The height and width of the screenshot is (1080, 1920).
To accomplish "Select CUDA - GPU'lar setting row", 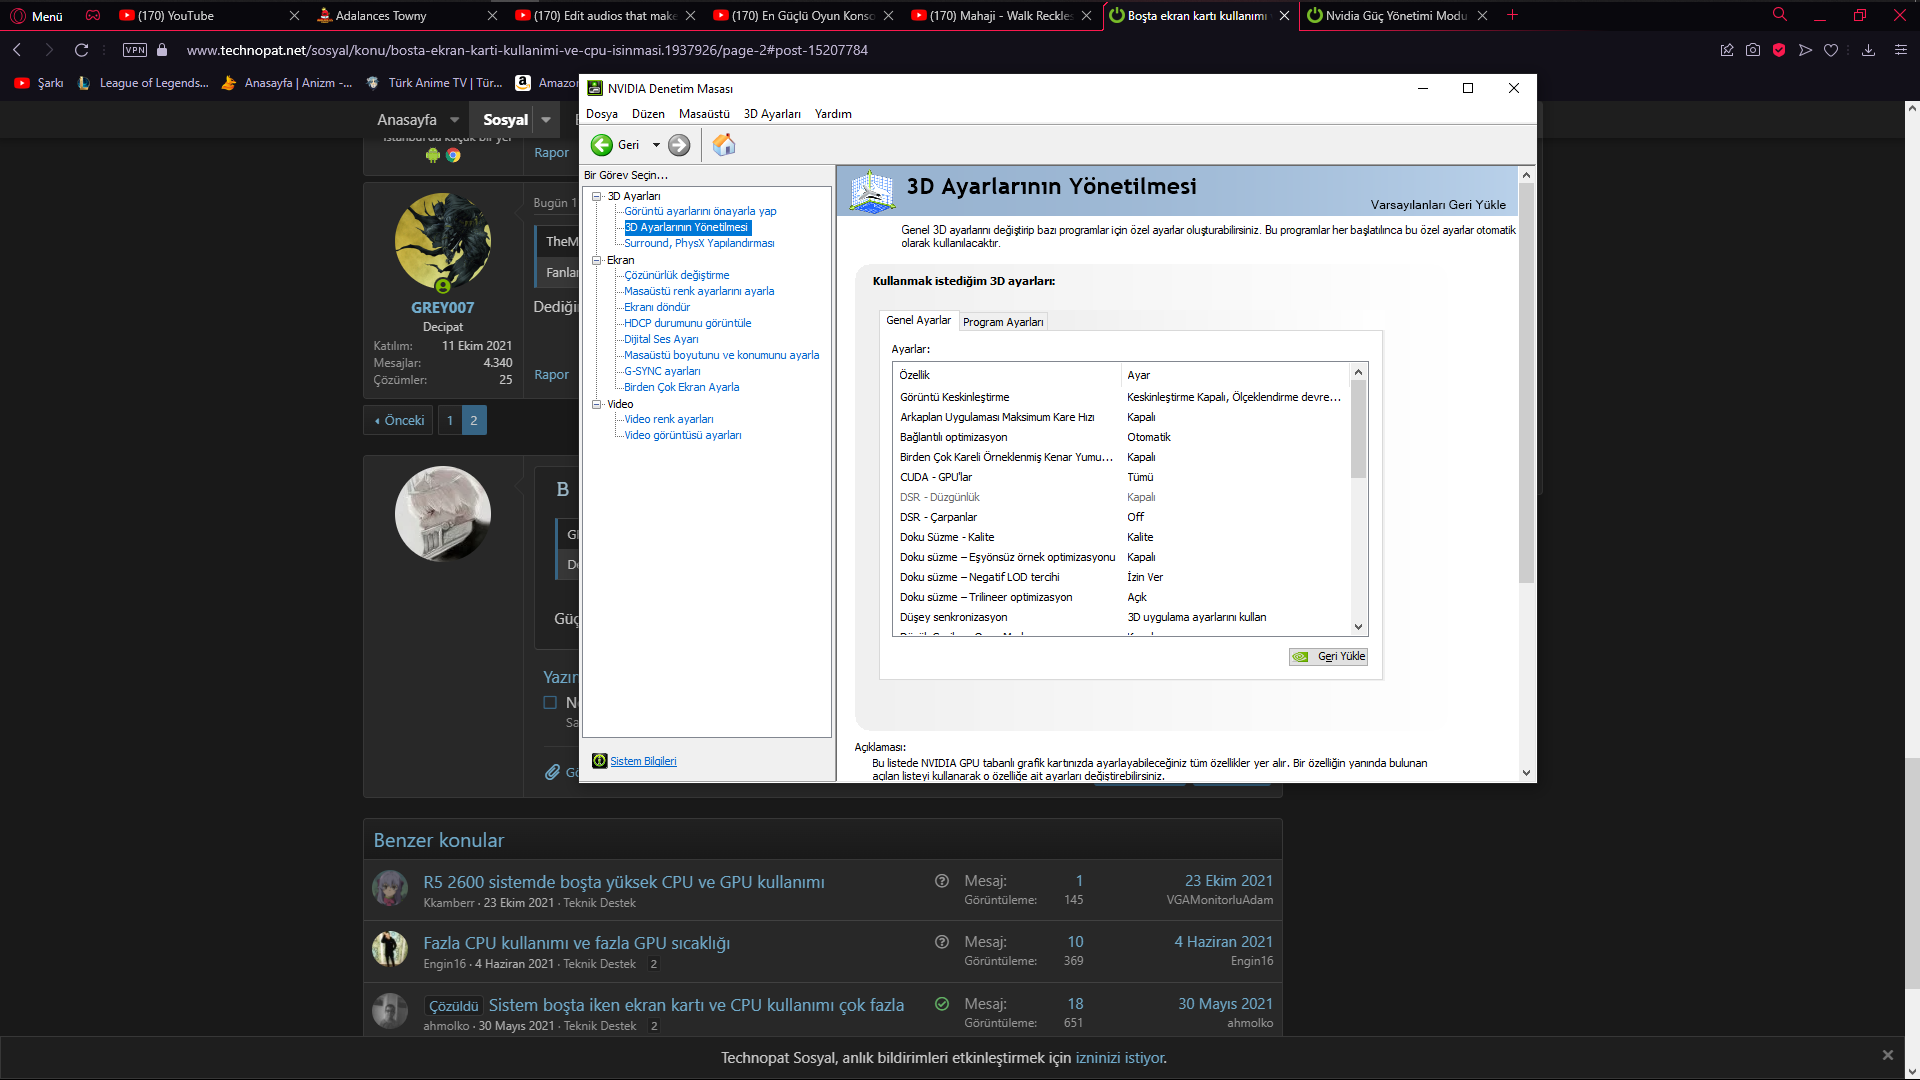I will tap(1121, 477).
